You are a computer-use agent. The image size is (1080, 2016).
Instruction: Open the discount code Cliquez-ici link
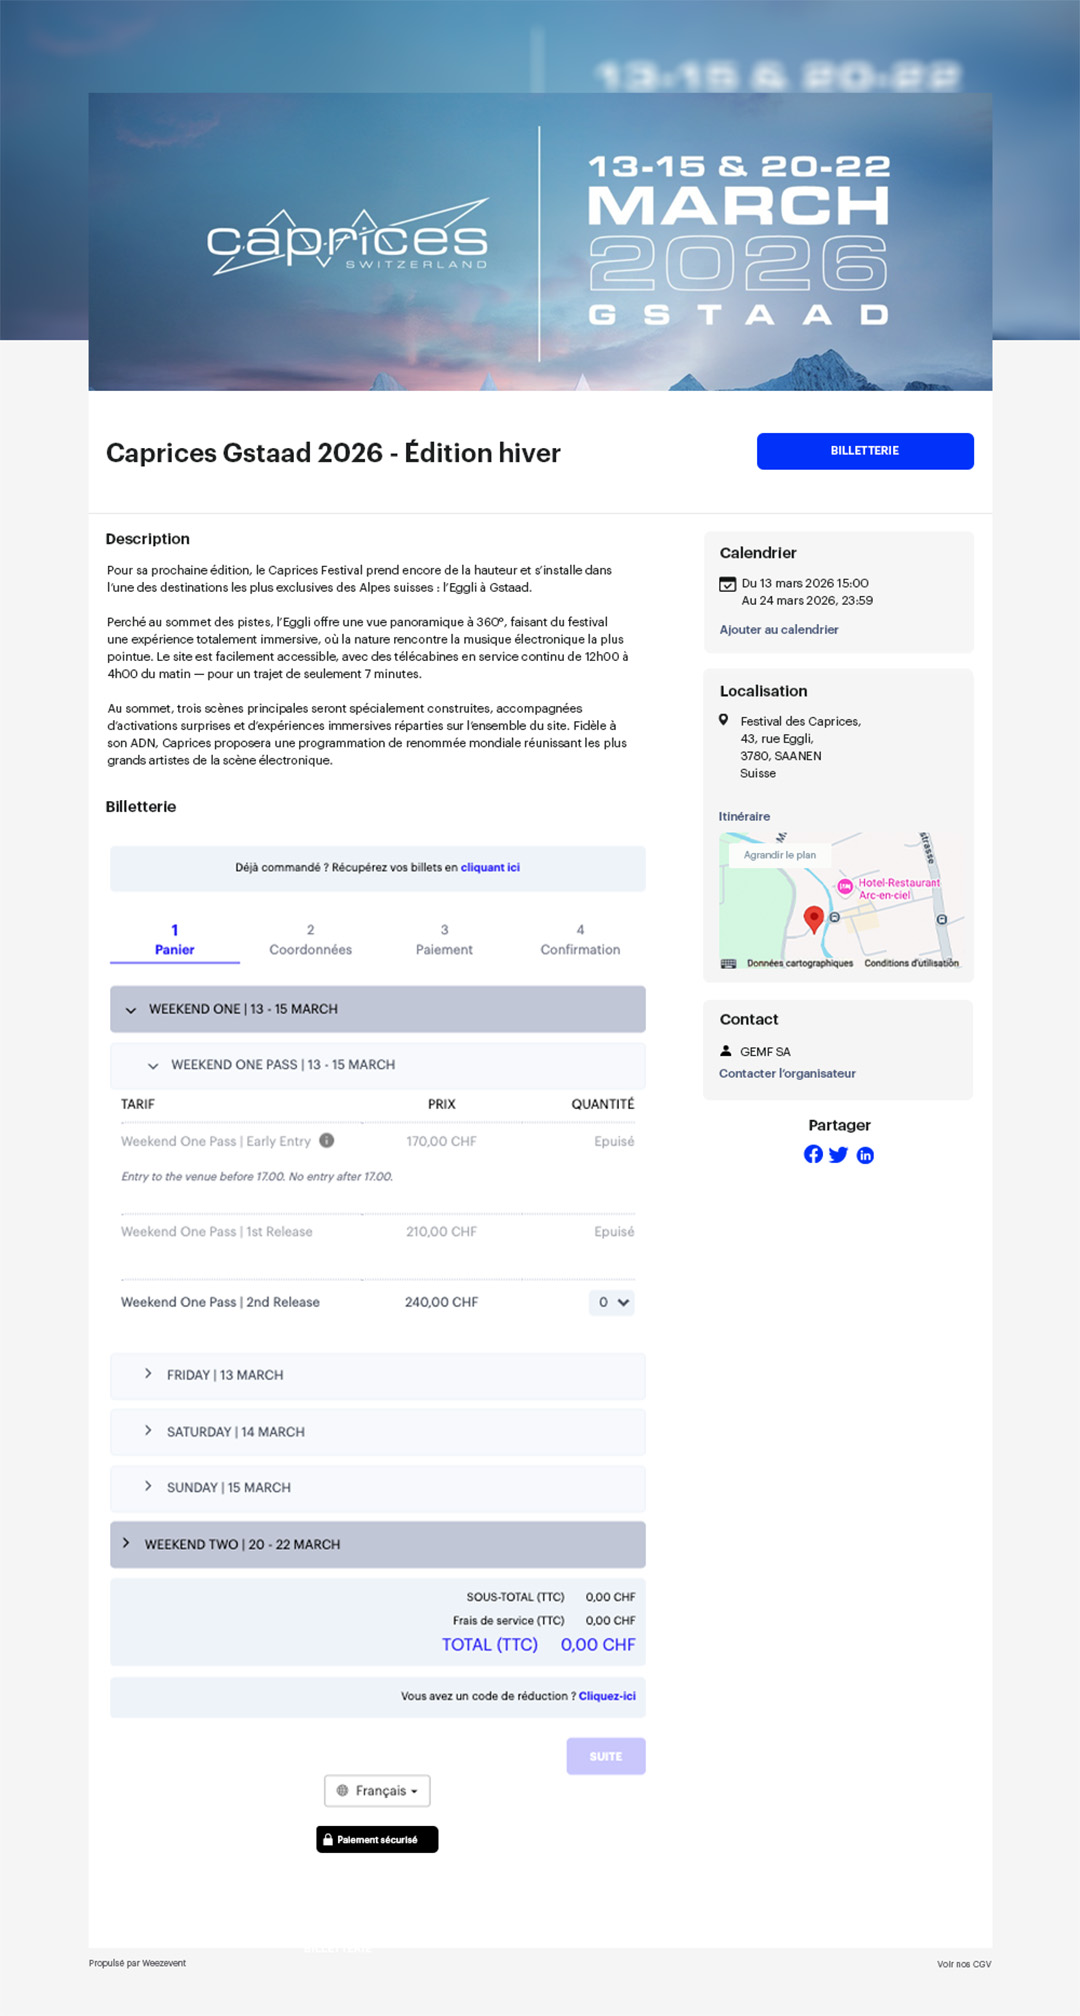tap(607, 1696)
